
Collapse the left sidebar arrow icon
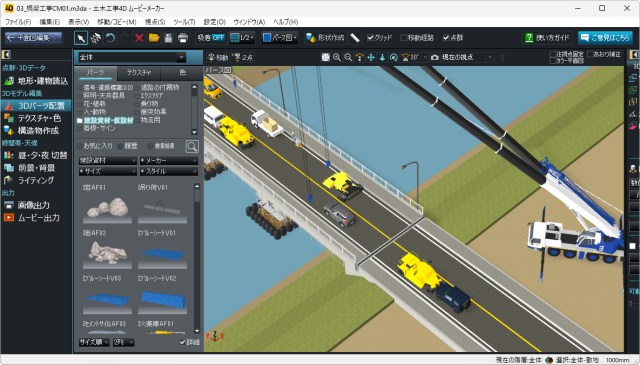click(x=6, y=54)
